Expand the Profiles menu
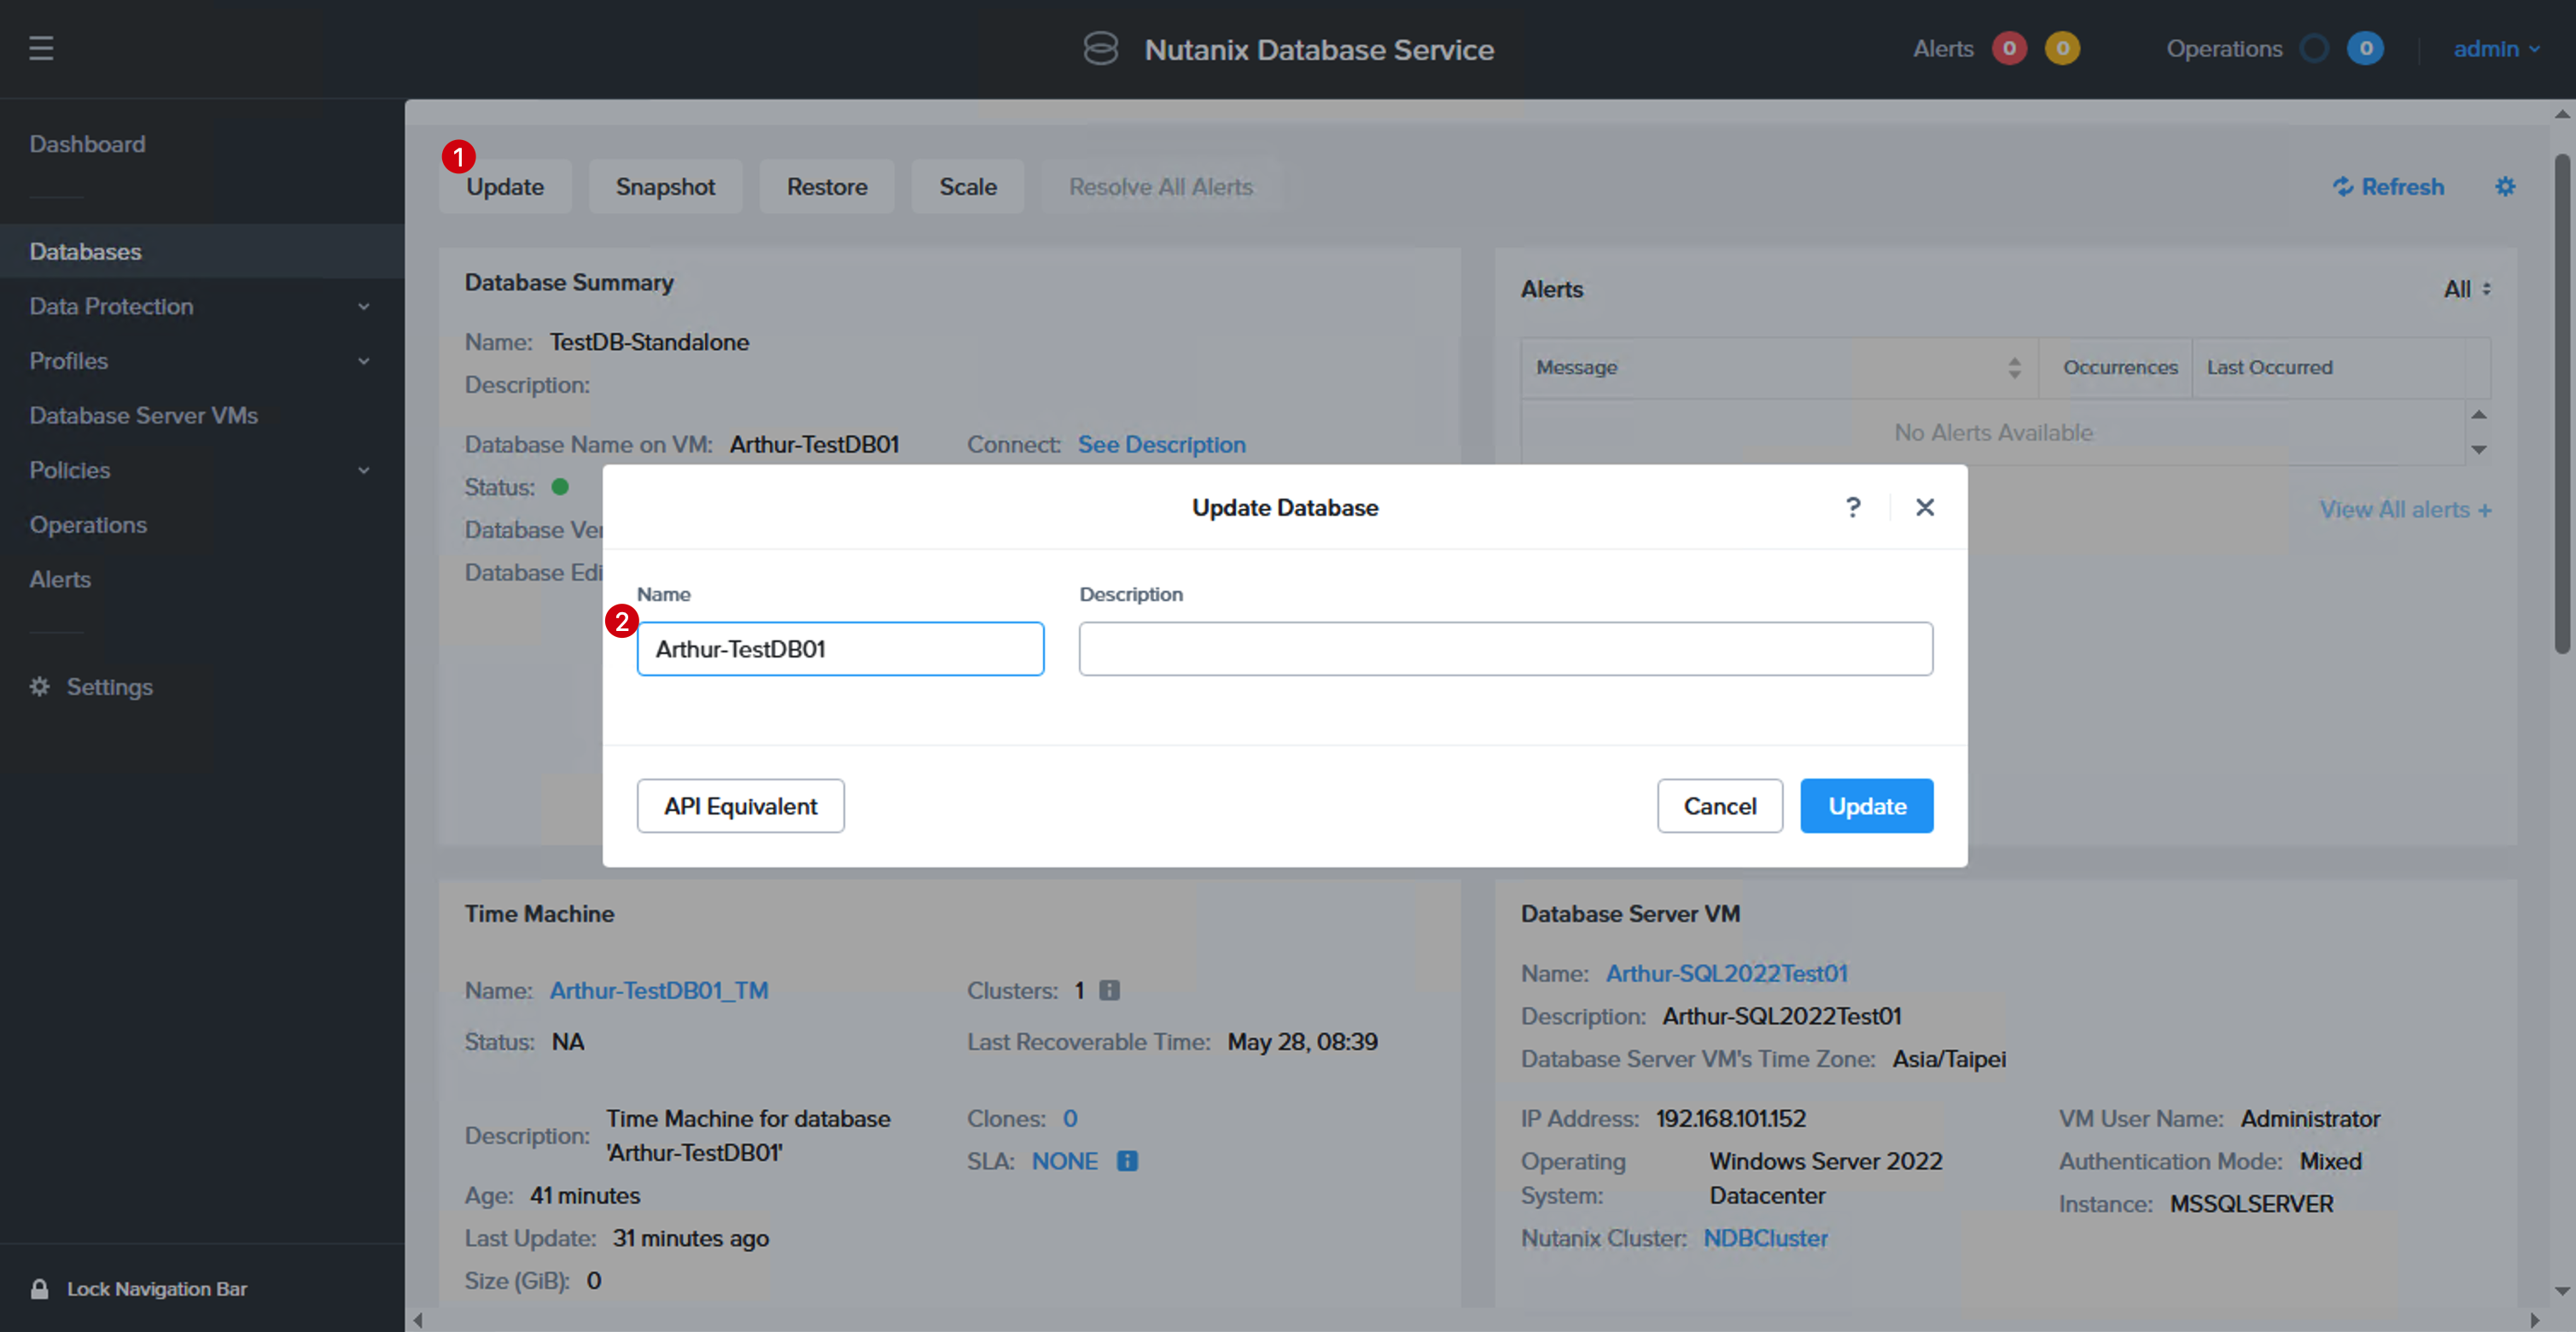This screenshot has height=1332, width=2576. pos(364,361)
